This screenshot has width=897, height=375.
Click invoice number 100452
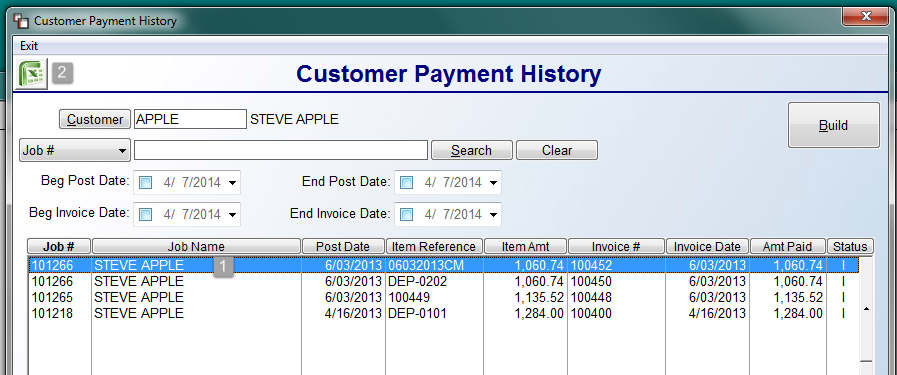click(591, 265)
